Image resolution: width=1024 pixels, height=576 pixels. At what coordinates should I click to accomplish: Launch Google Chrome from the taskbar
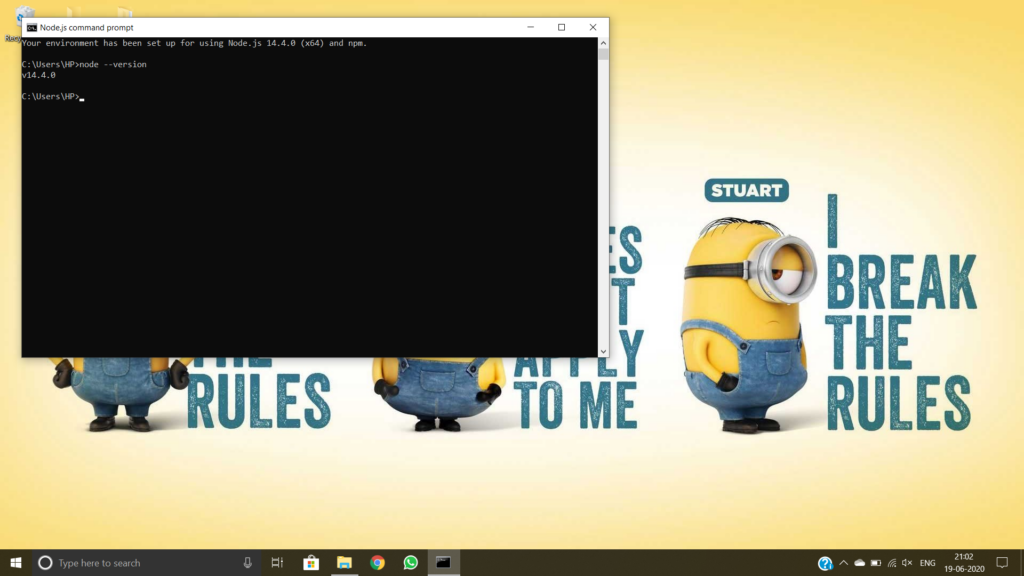(x=377, y=562)
